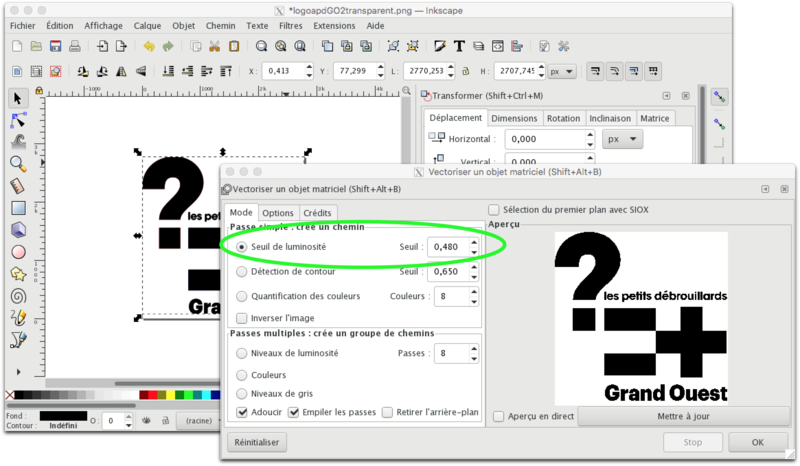Open Text and font dialog T icon
The image size is (800, 466).
459,46
